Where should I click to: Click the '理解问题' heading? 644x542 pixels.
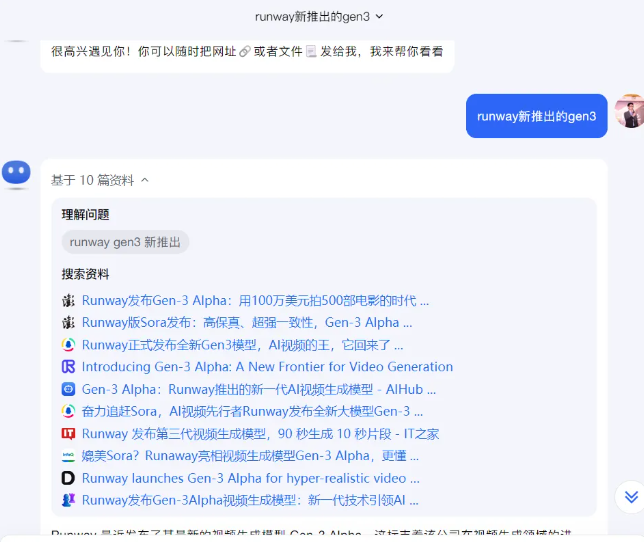(85, 214)
